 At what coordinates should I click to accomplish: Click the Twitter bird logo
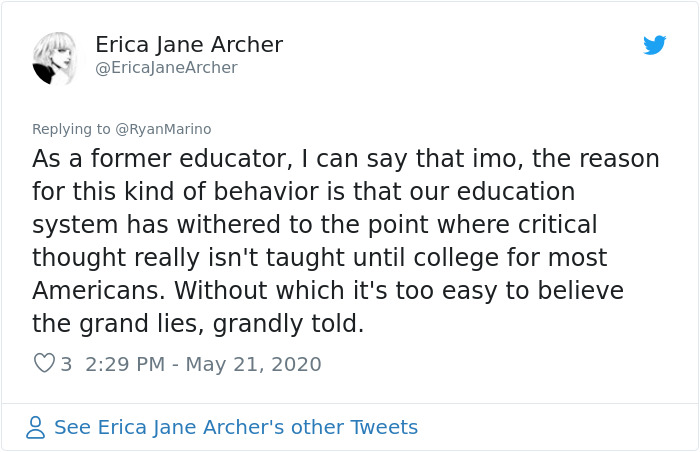(654, 45)
